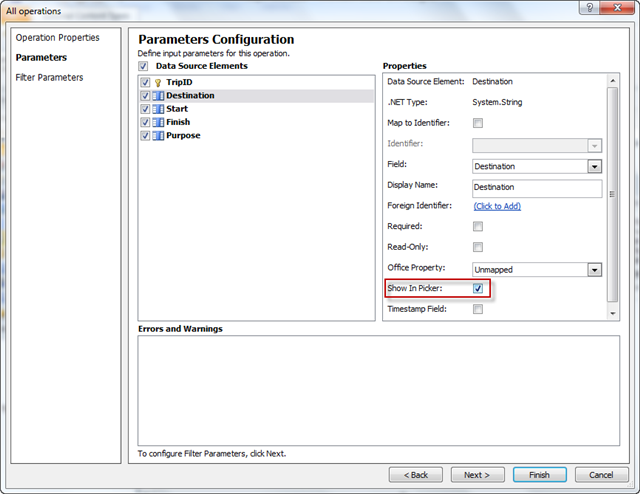Go to Filter Parameters step
Viewport: 640px width, 494px height.
49,78
